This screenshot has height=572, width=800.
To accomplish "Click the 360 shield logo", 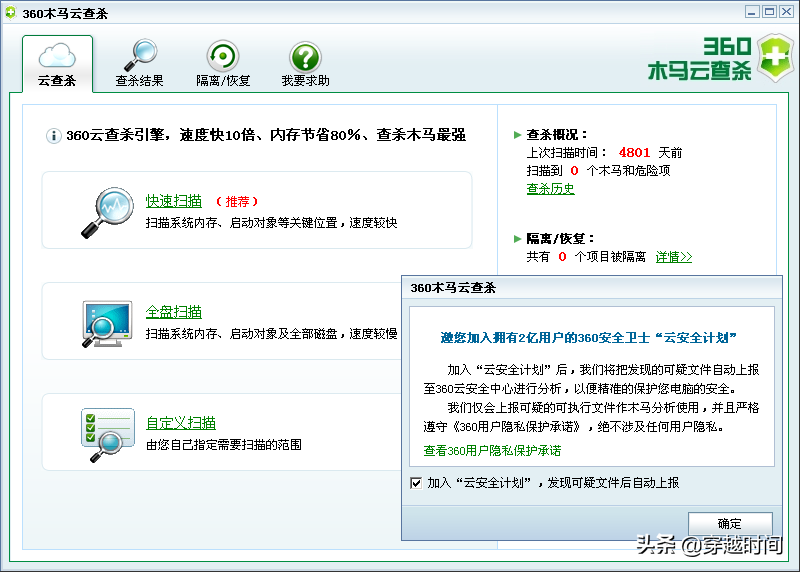I will point(775,57).
